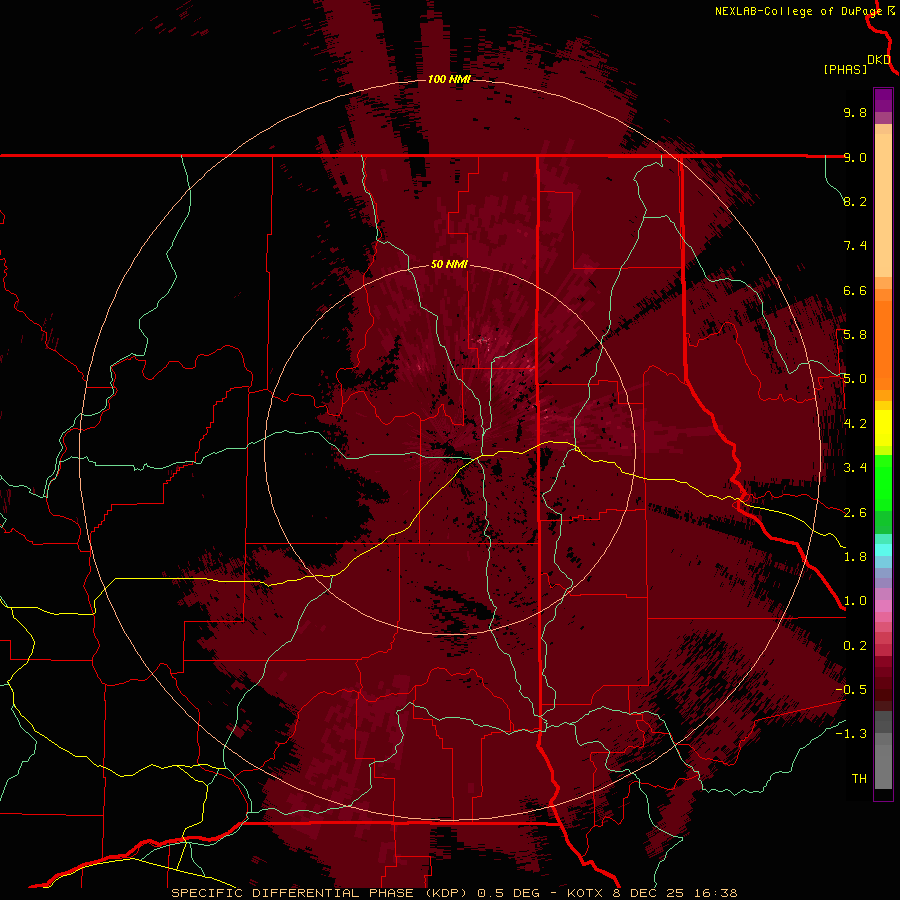This screenshot has height=900, width=900.
Task: Click the TH threshold label on the scale
Action: coord(859,779)
